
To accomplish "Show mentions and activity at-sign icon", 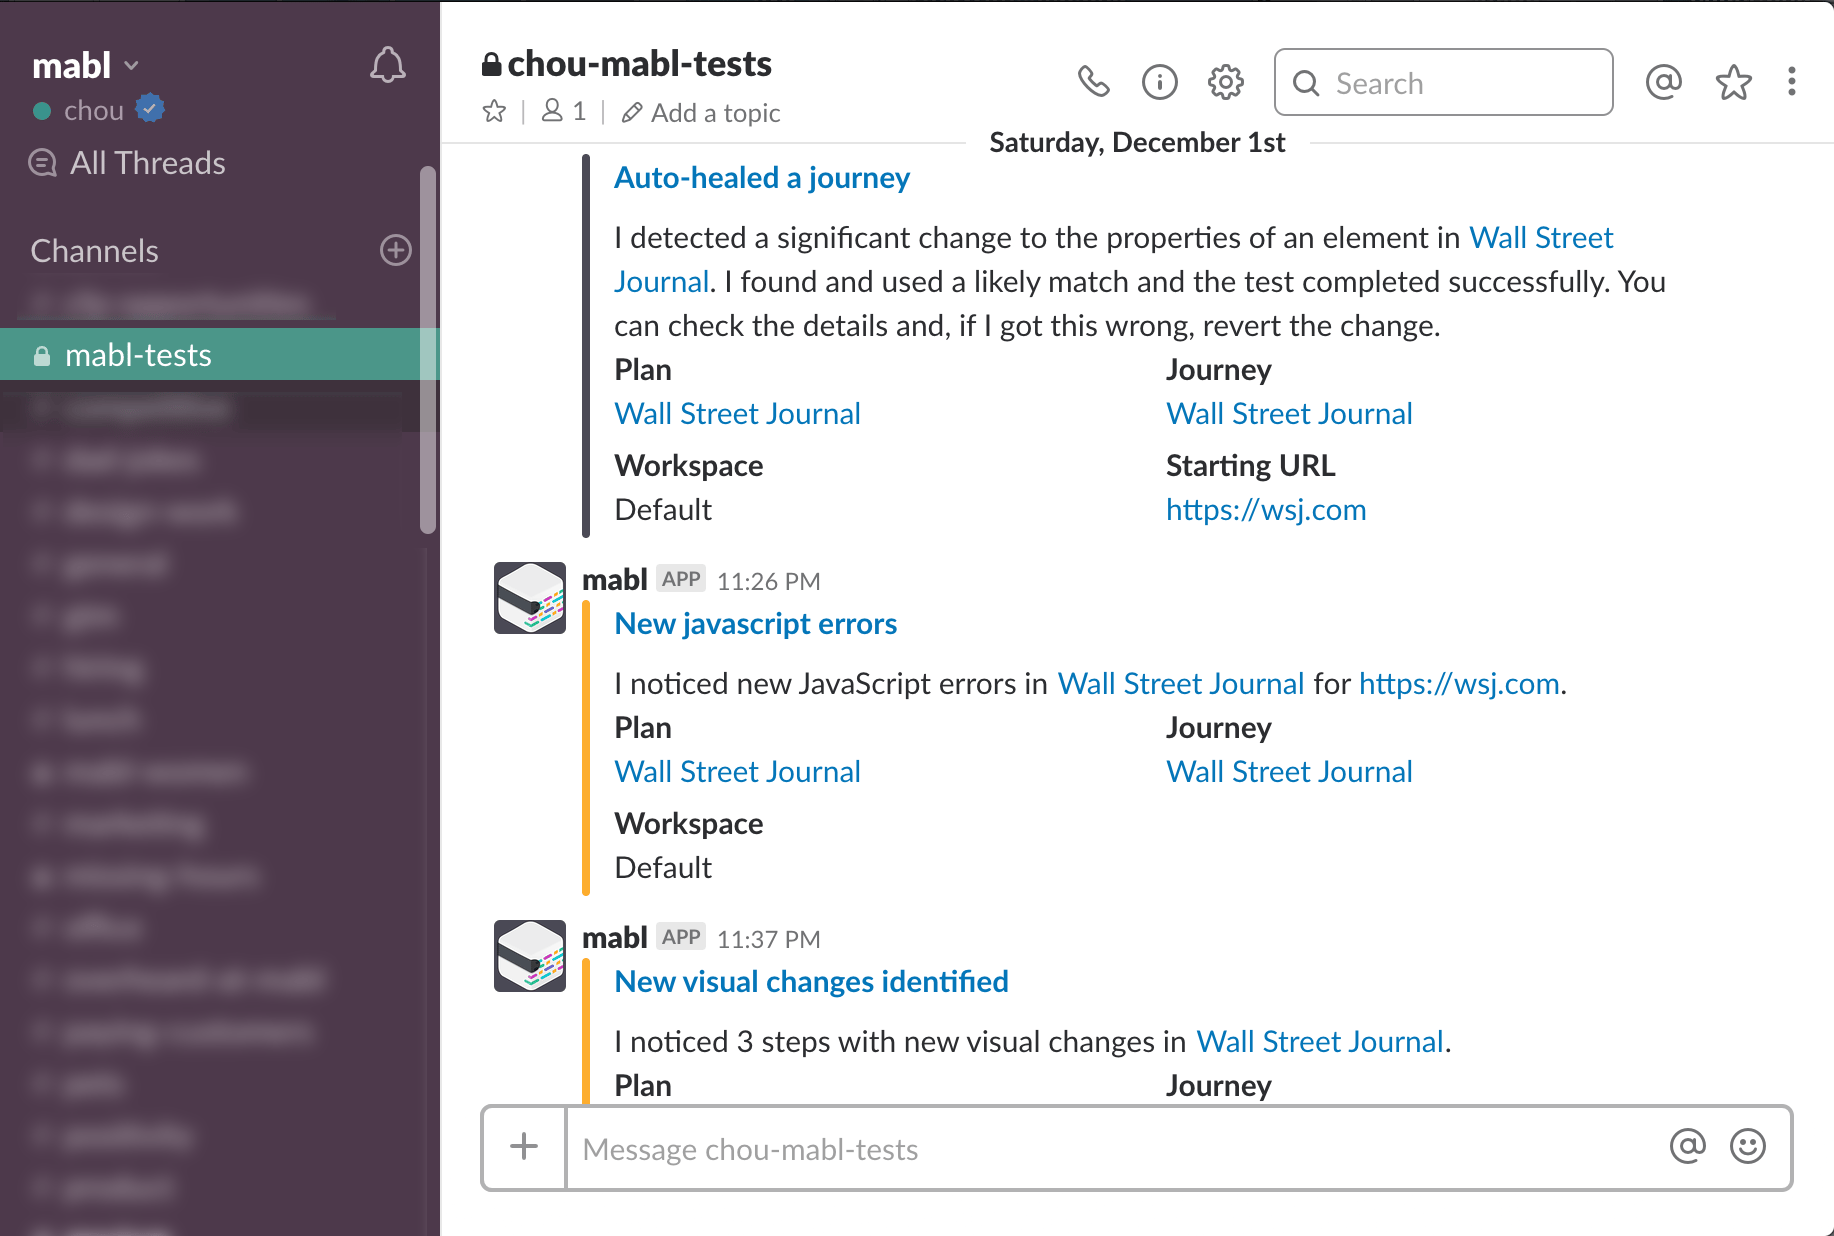I will [x=1664, y=82].
